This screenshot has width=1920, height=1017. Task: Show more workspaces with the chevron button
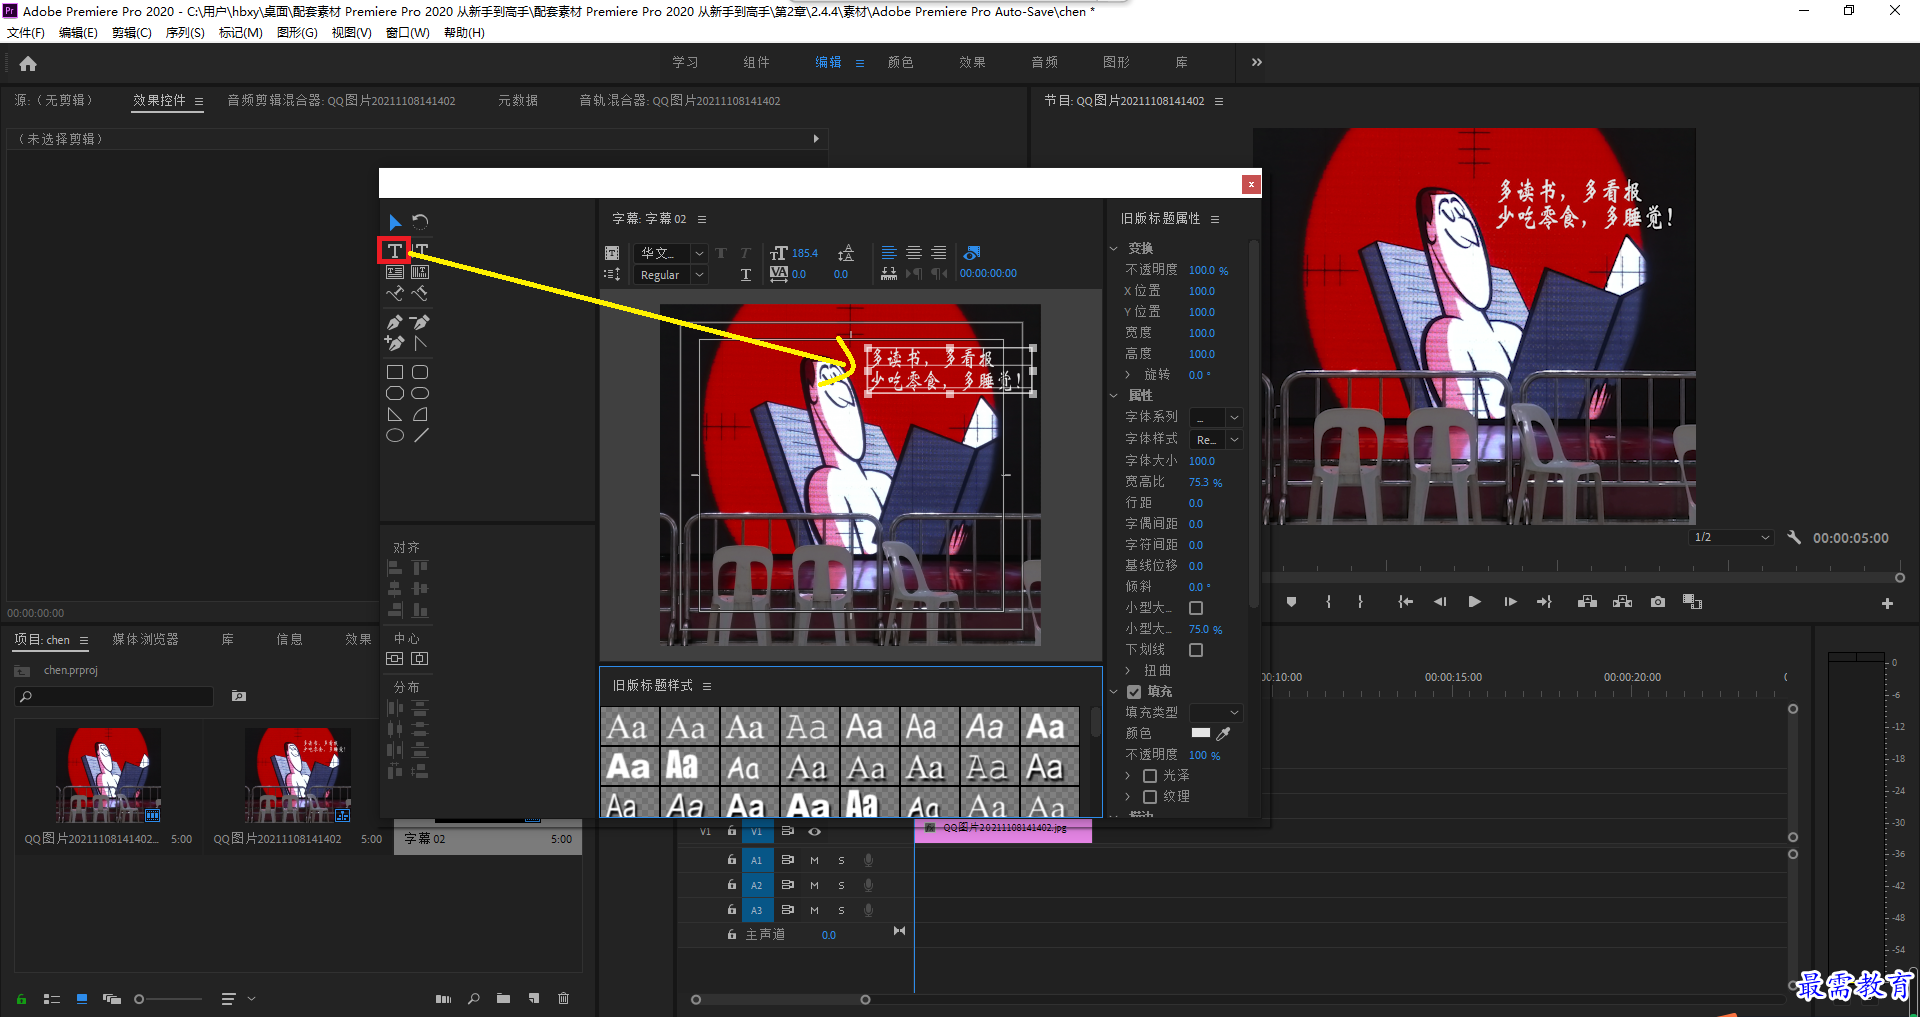1257,62
